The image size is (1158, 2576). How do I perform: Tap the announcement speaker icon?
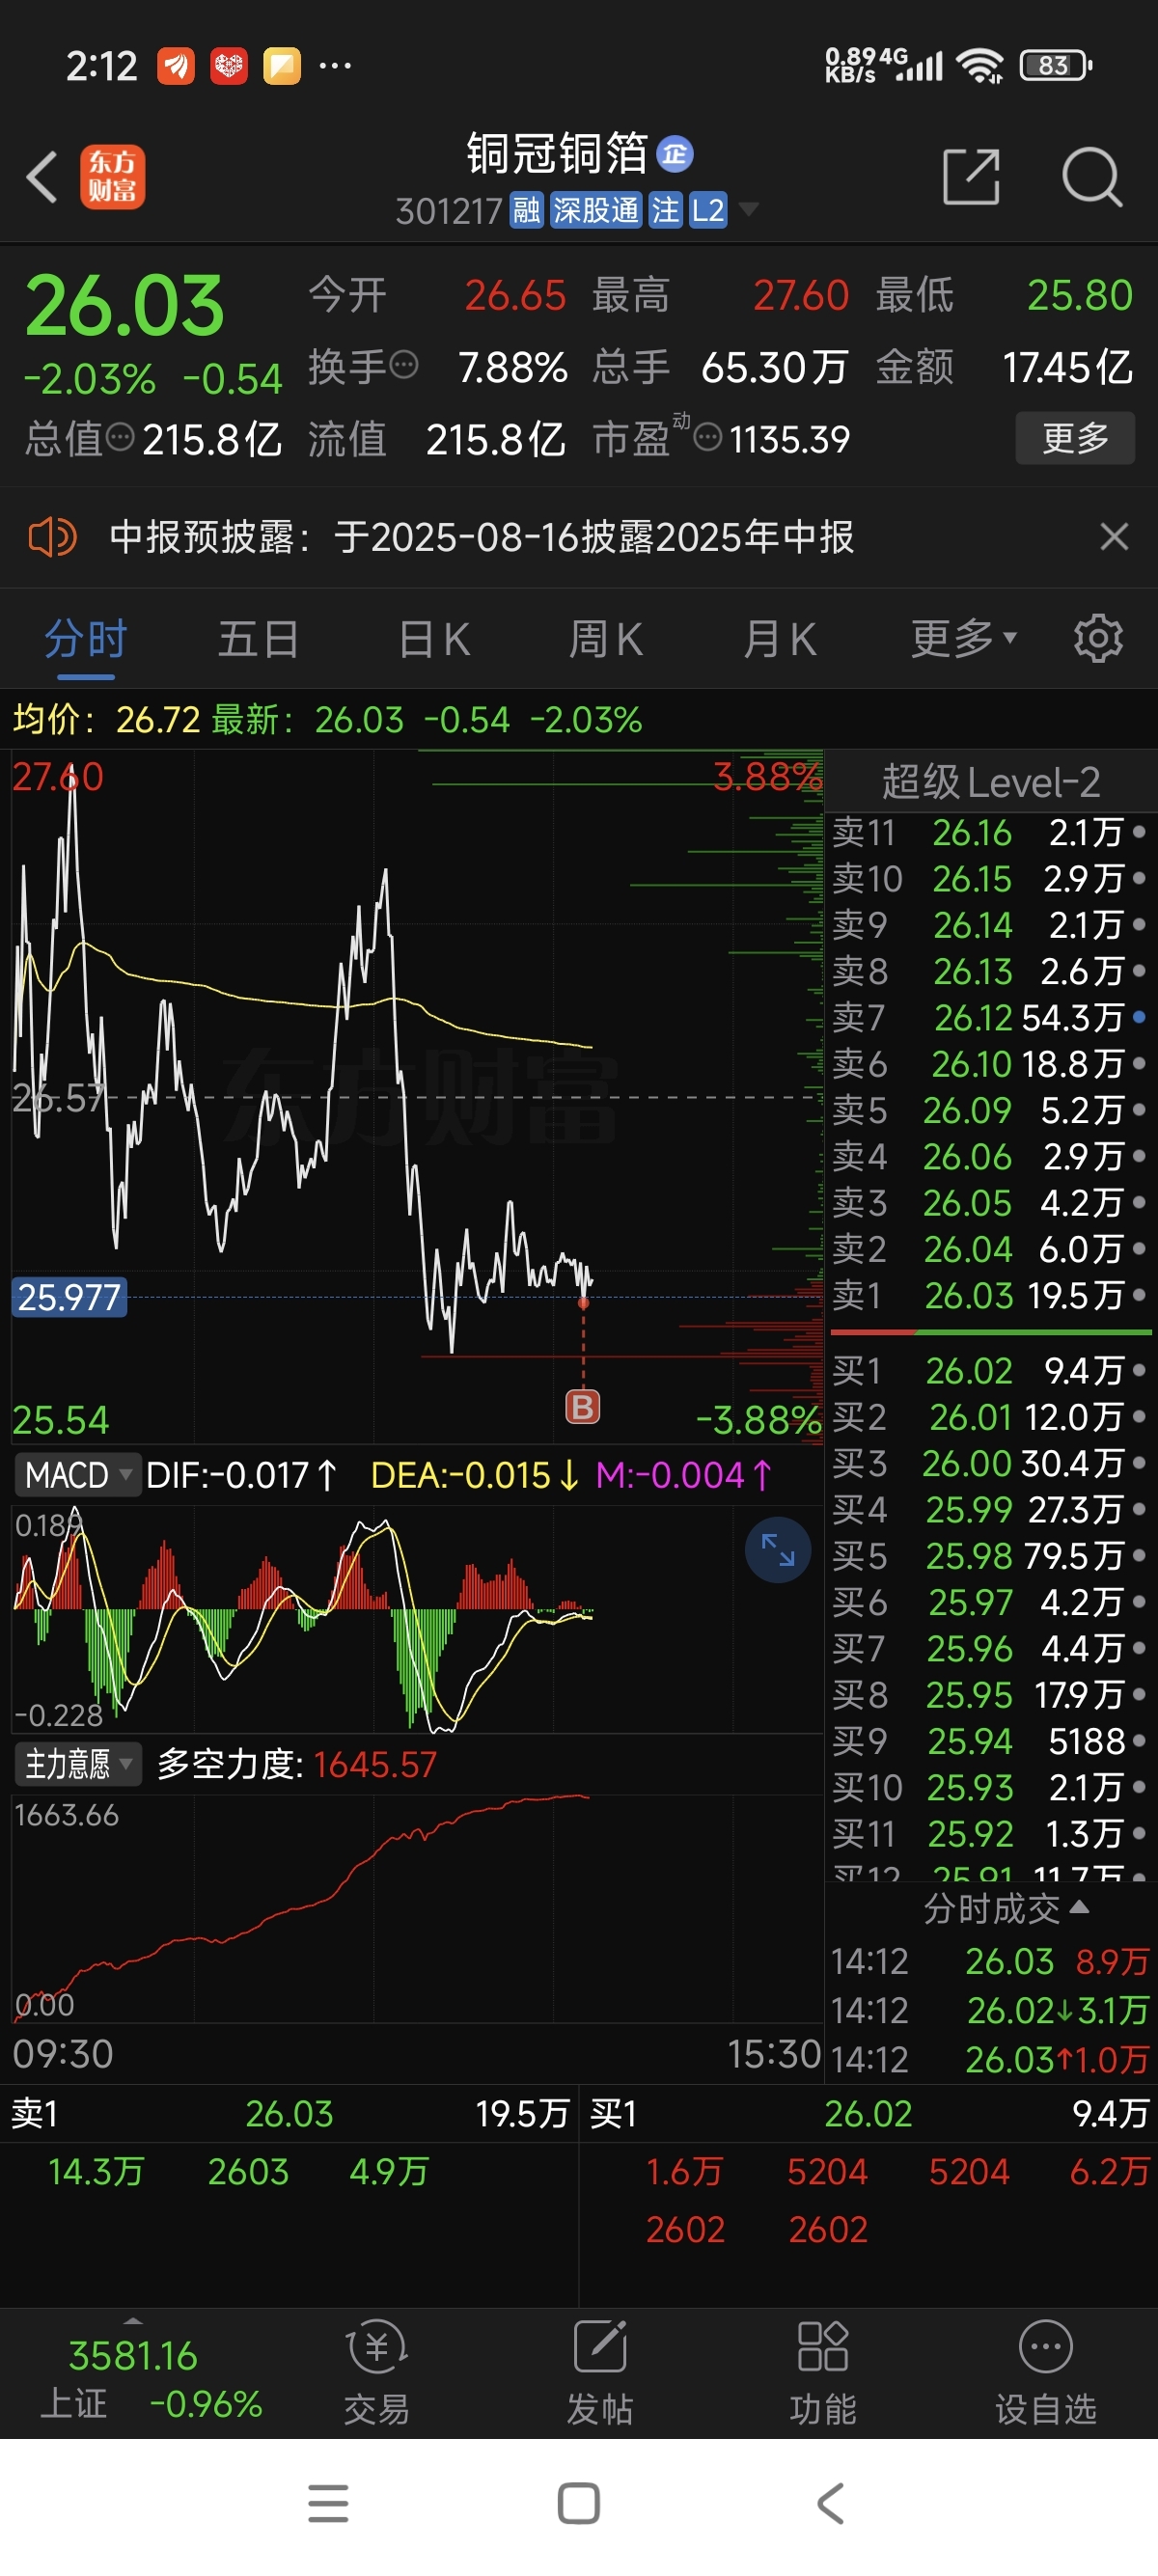point(52,537)
